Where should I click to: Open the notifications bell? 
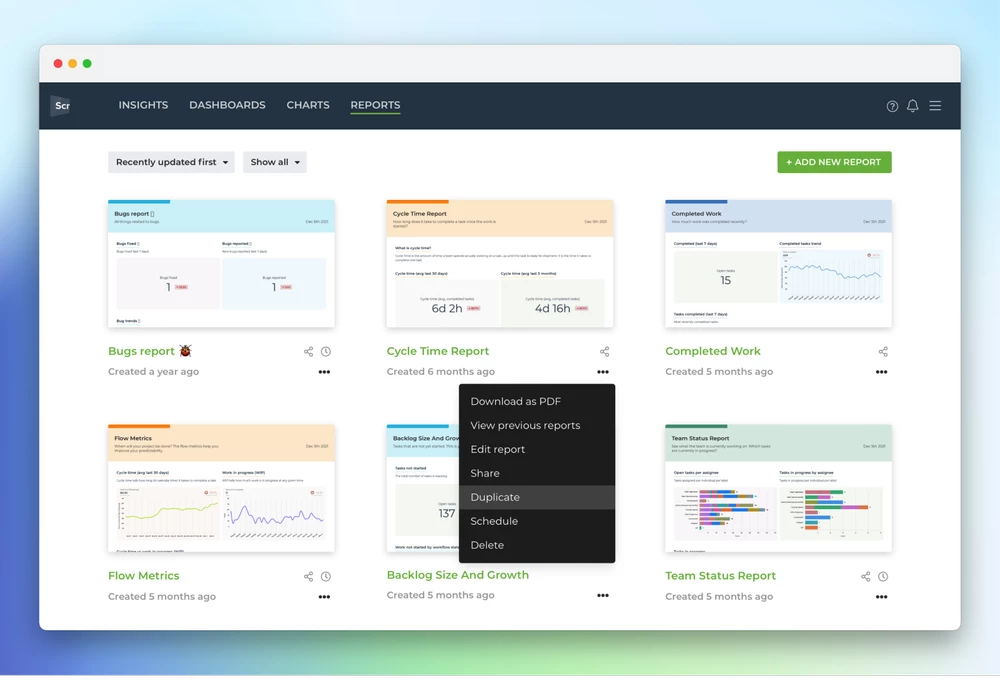tap(913, 106)
